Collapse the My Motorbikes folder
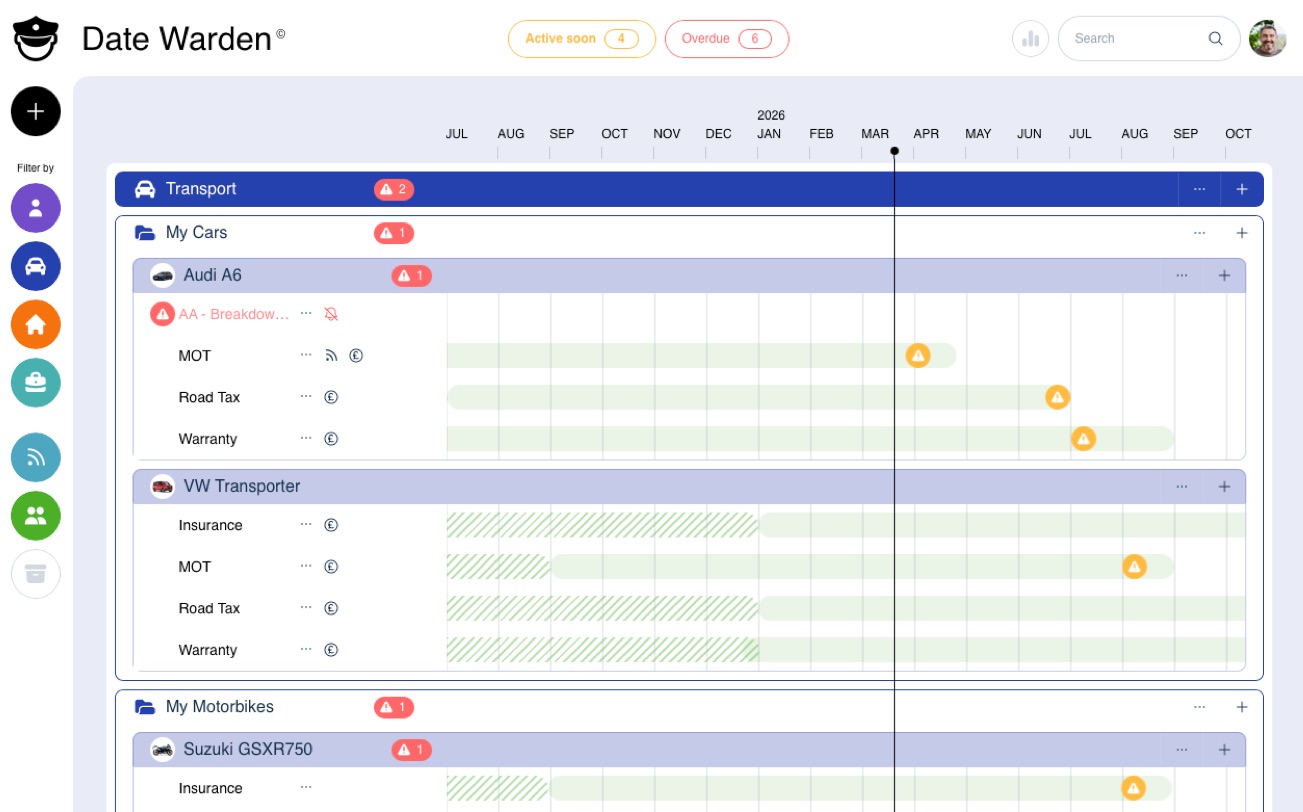This screenshot has width=1303, height=812. pos(145,707)
